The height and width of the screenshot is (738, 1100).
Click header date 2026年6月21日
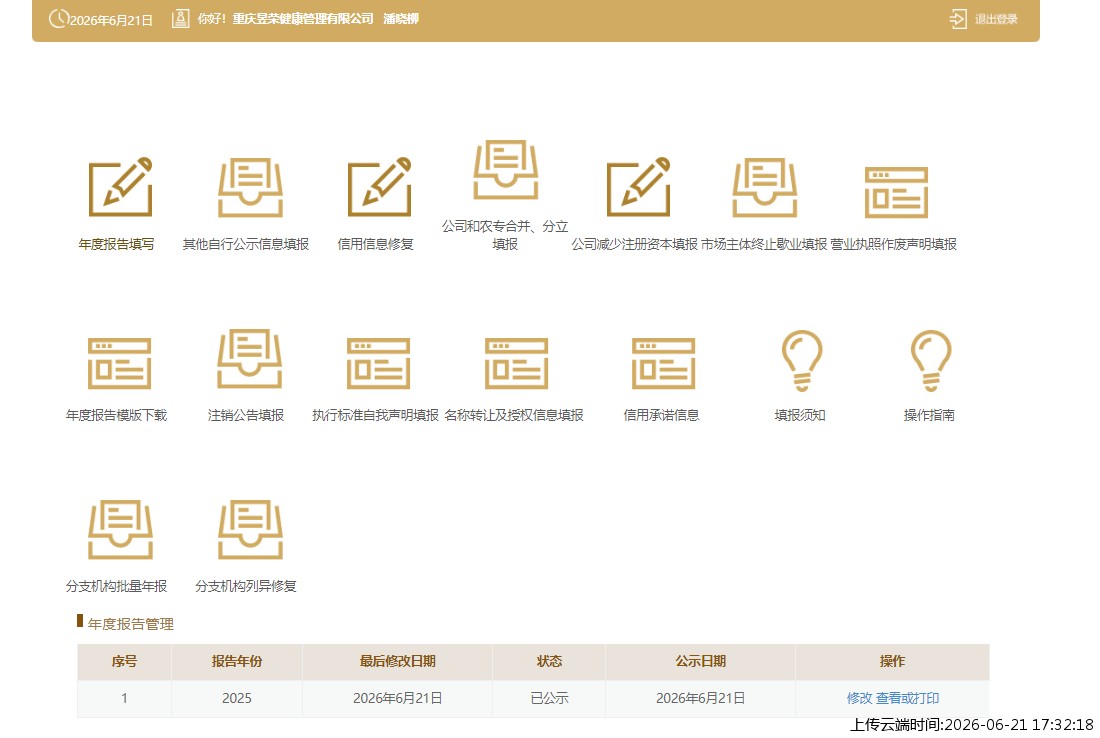pos(111,20)
